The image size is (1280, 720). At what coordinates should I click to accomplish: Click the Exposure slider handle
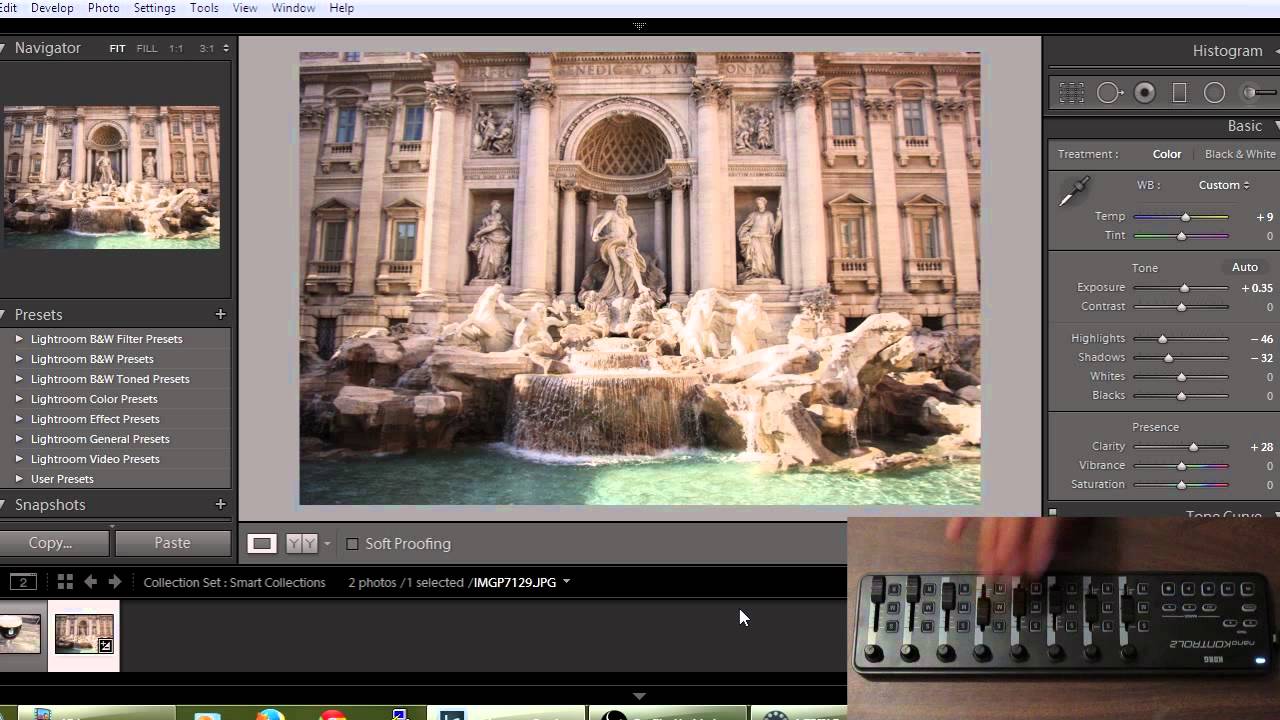(x=1185, y=288)
